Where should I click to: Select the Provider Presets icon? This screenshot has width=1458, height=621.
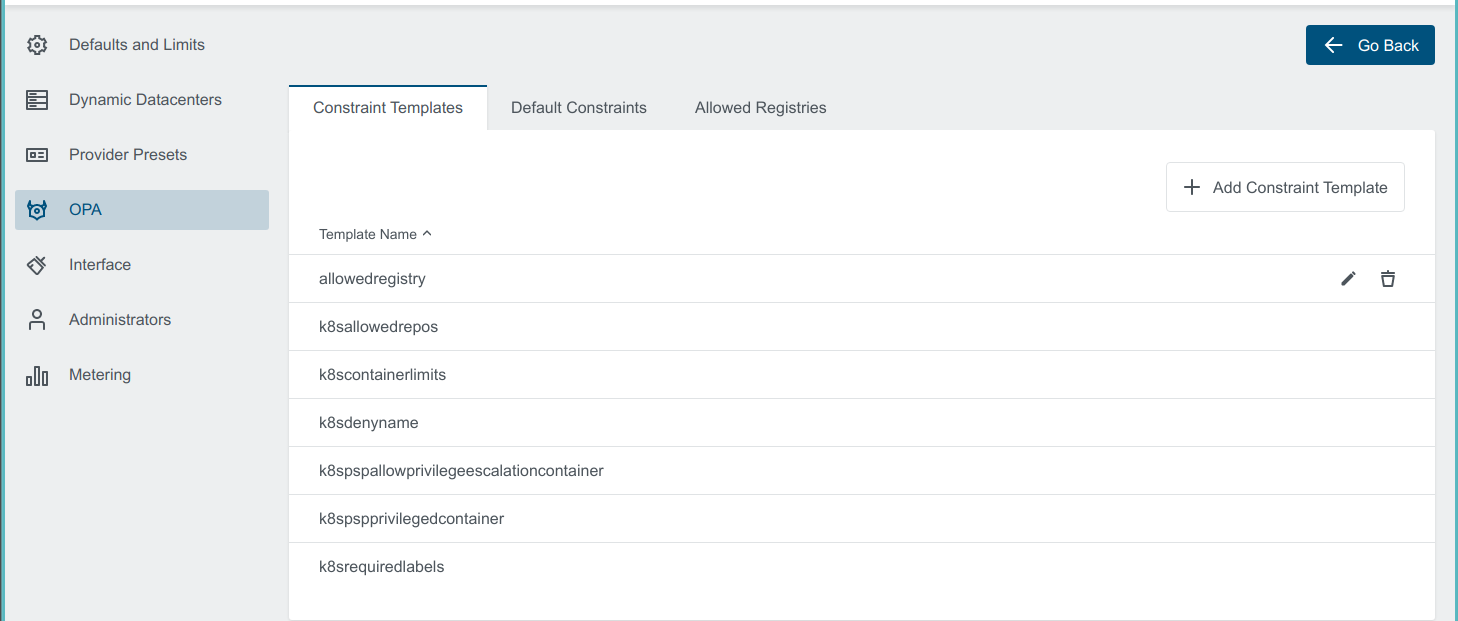click(x=37, y=154)
